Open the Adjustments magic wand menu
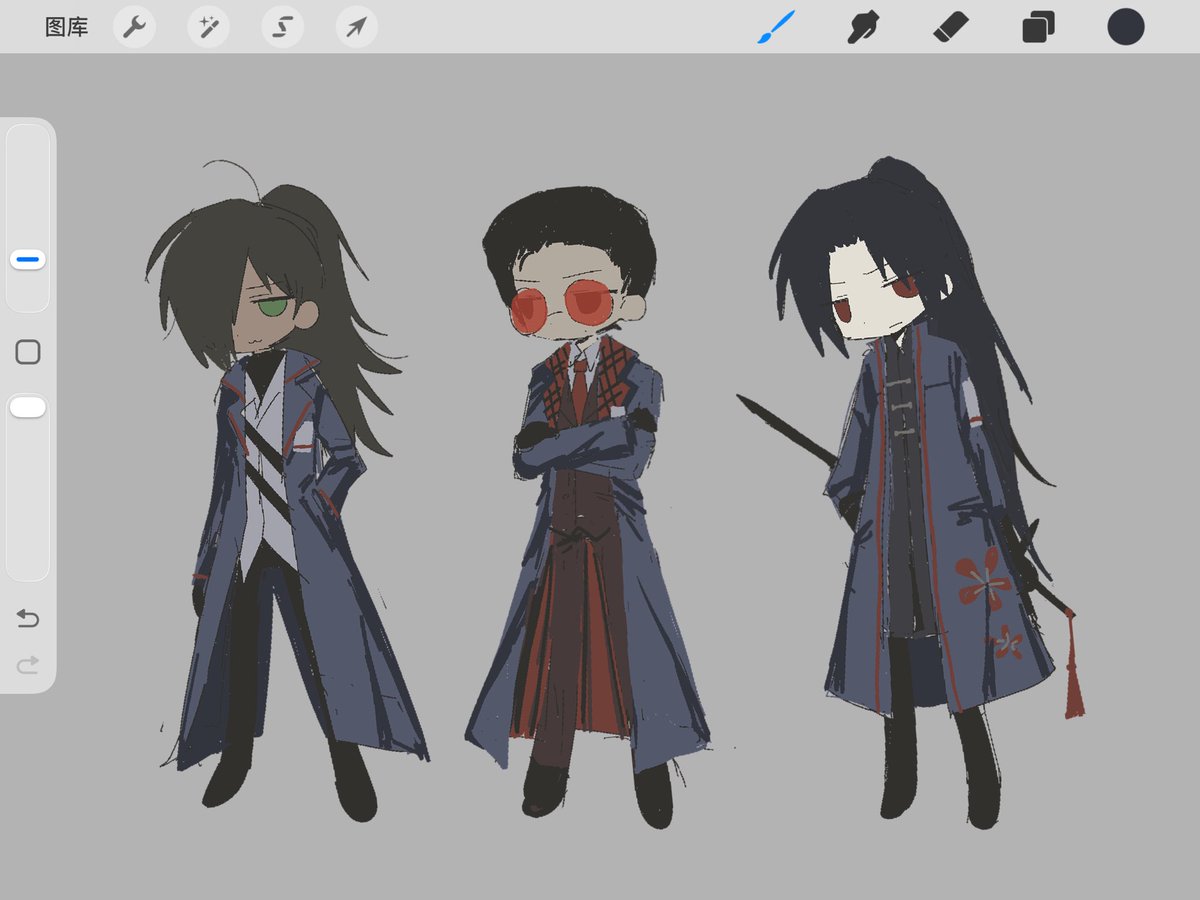 click(x=208, y=27)
